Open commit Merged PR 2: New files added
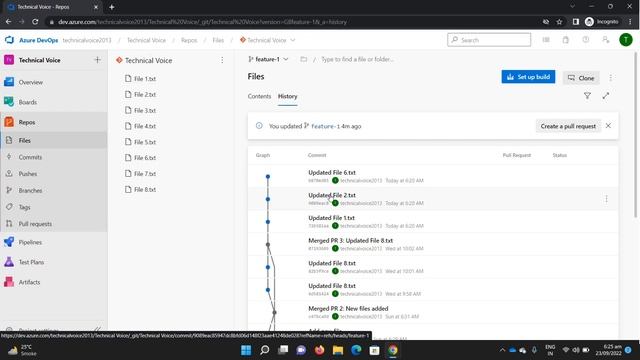Screen dimensions: 640x360 pos(348,309)
